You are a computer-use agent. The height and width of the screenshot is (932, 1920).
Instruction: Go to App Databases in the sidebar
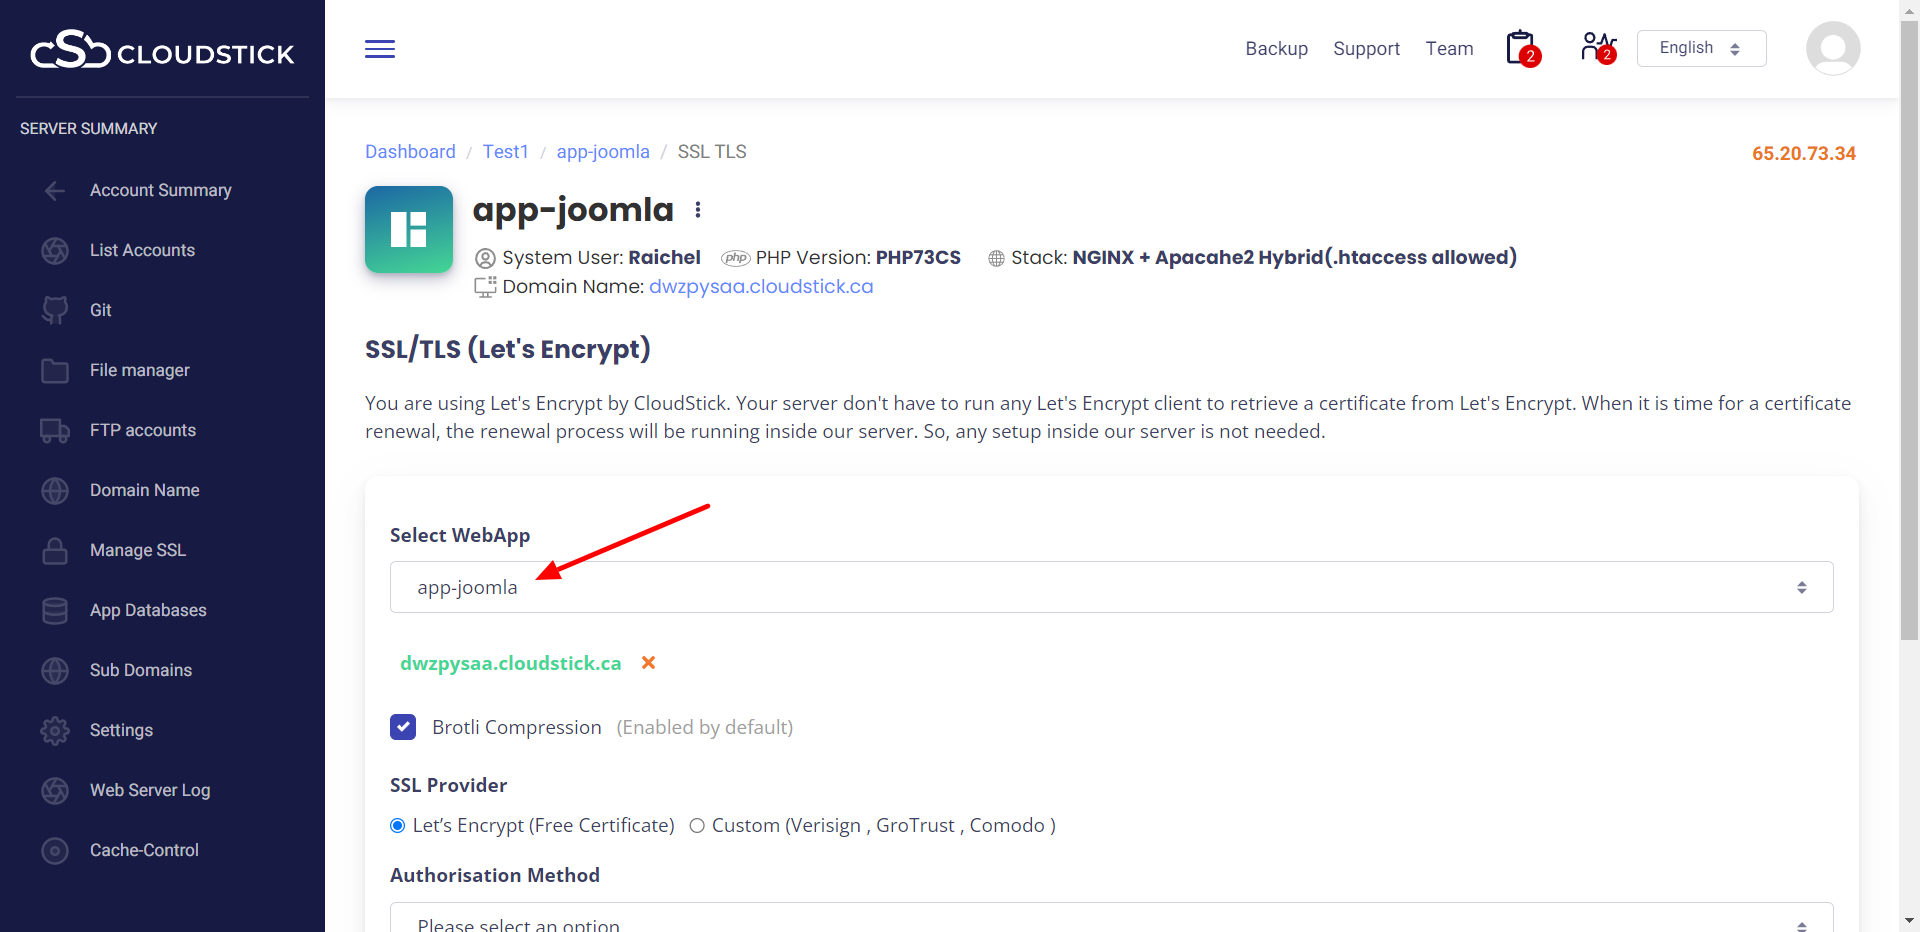coord(148,610)
